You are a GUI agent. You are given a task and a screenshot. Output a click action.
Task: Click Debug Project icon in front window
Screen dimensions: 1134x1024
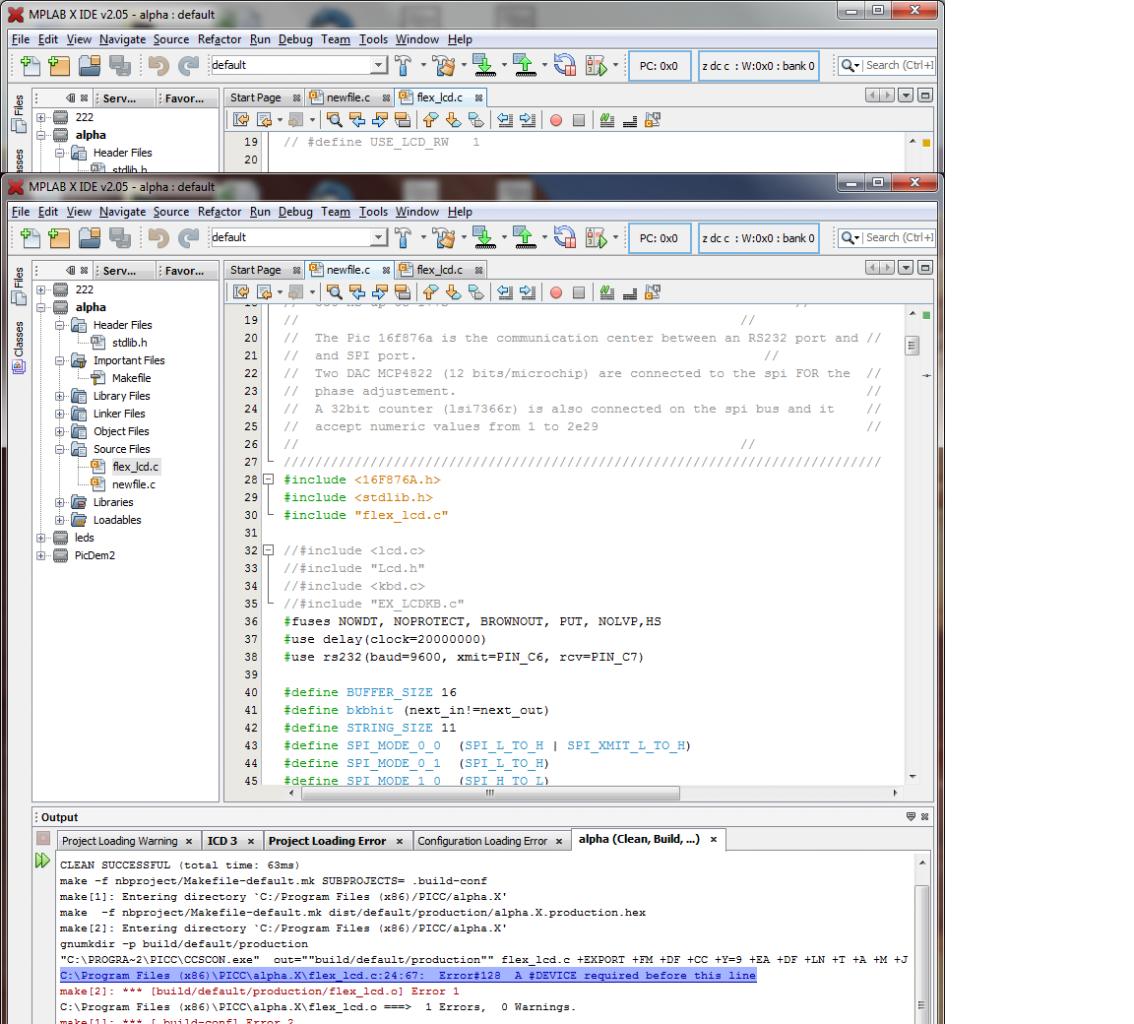(596, 237)
